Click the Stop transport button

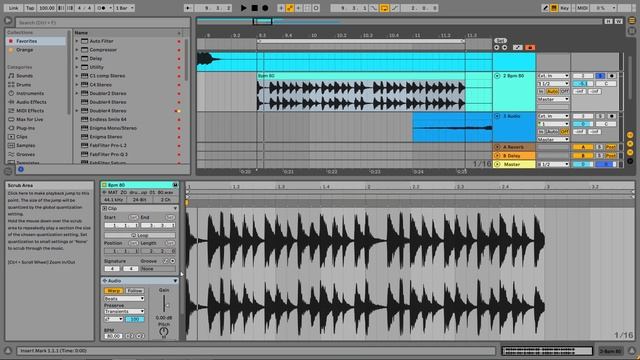click(254, 8)
